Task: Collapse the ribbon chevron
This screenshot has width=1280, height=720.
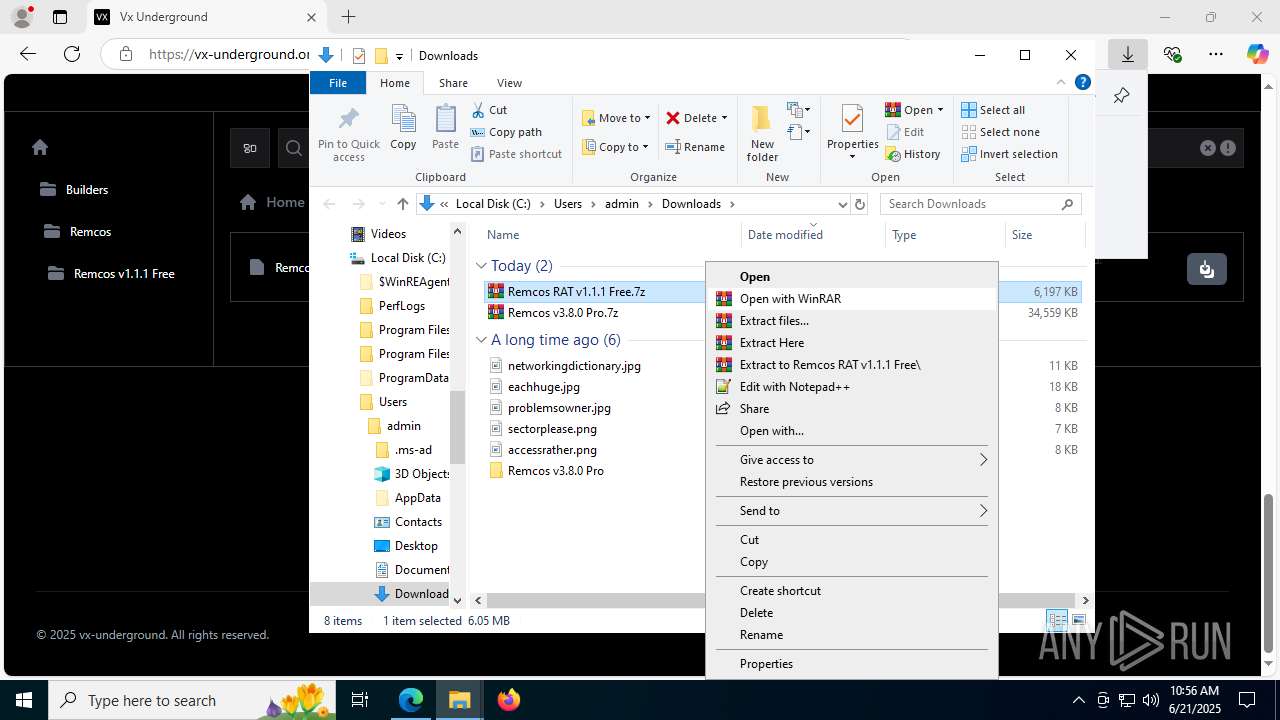Action: coord(1061,83)
